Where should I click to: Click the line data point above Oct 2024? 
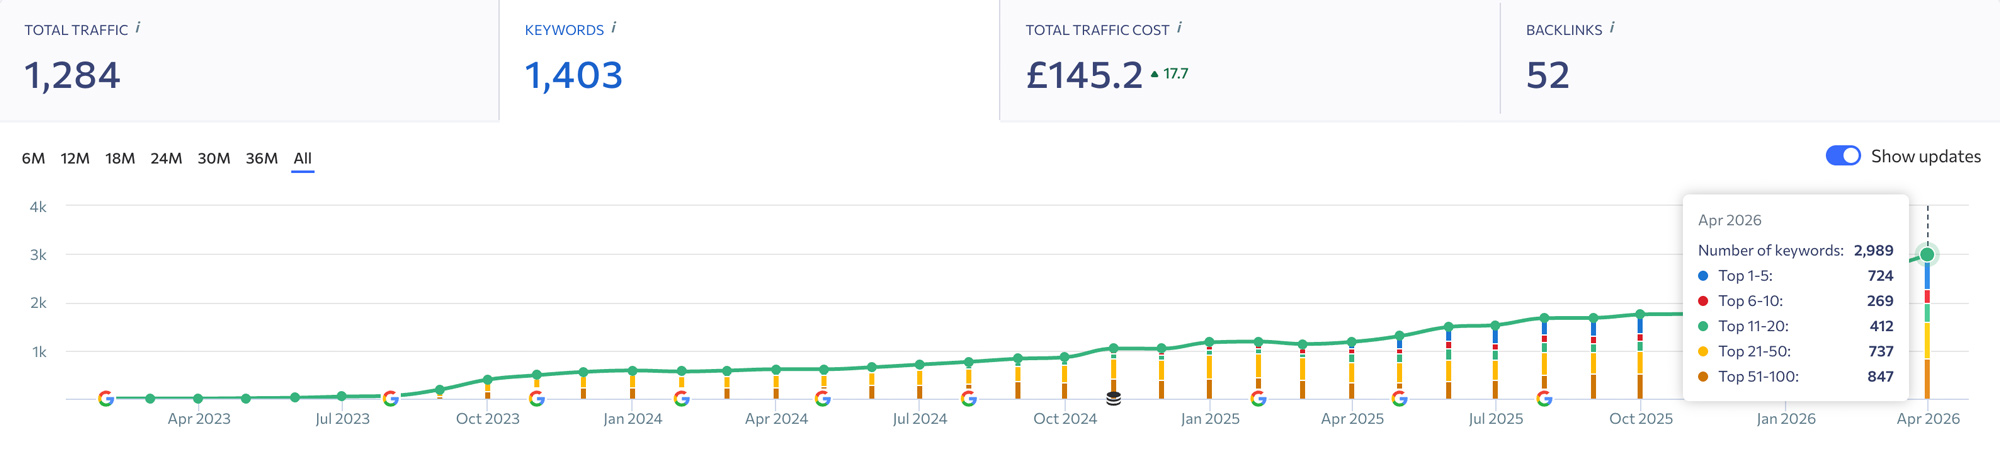[1065, 357]
